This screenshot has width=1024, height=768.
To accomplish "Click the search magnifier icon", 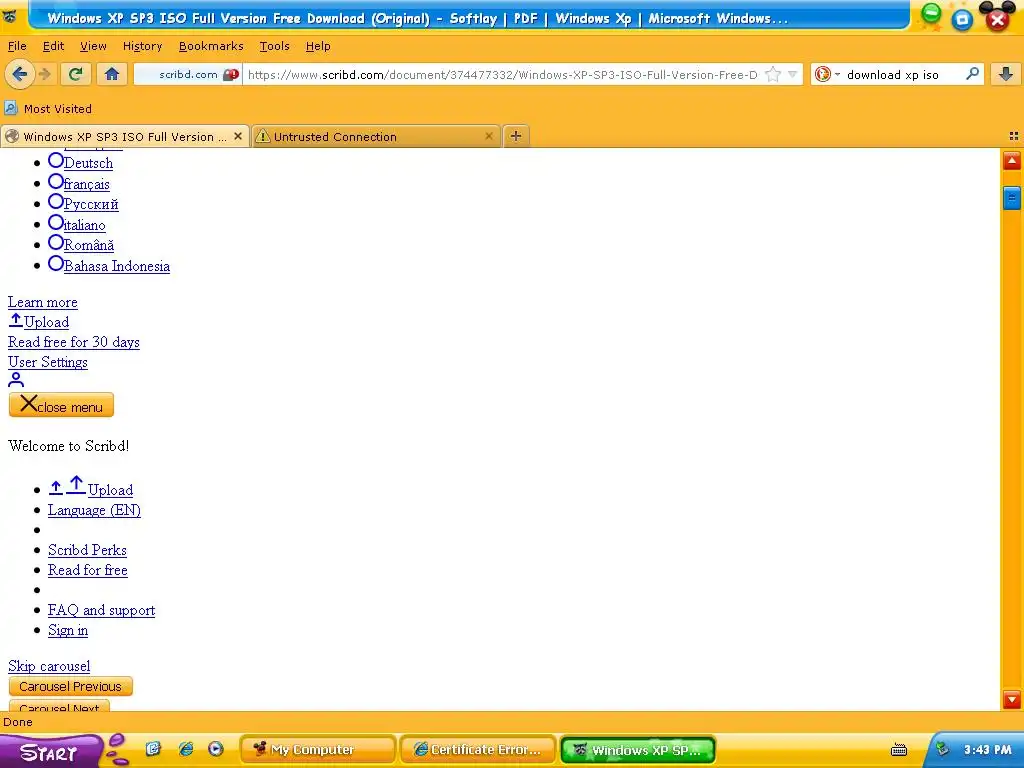I will tap(972, 74).
